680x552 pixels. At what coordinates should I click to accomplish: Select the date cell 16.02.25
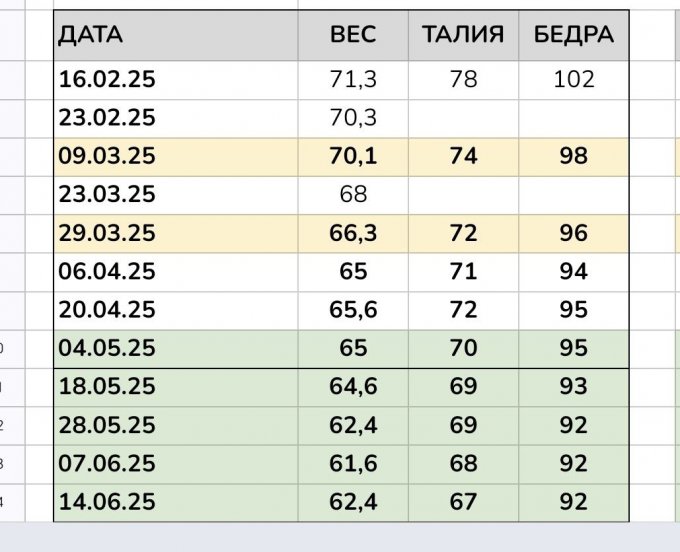(175, 80)
